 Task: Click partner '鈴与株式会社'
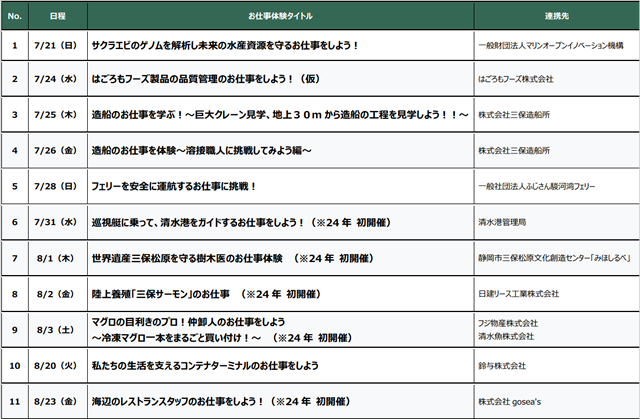[x=502, y=366]
